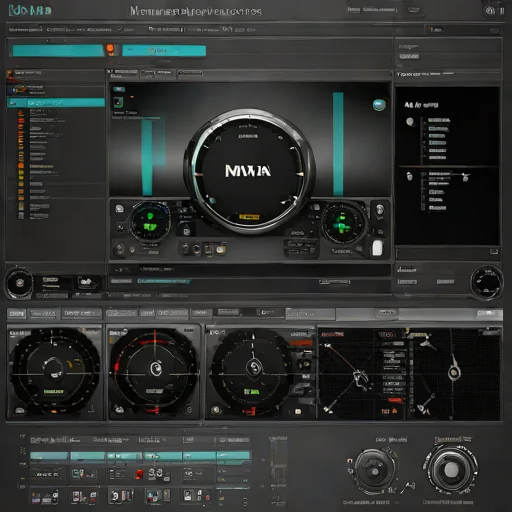Select the teal highlighted row in the left list
Image resolution: width=512 pixels, height=512 pixels.
(56, 102)
